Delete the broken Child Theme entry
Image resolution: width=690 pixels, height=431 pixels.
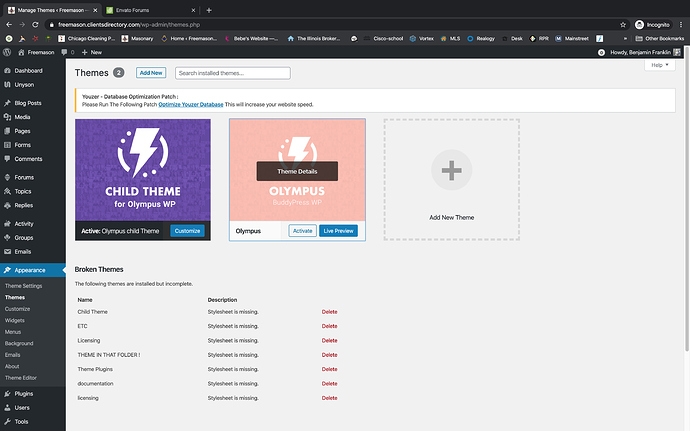(x=329, y=312)
